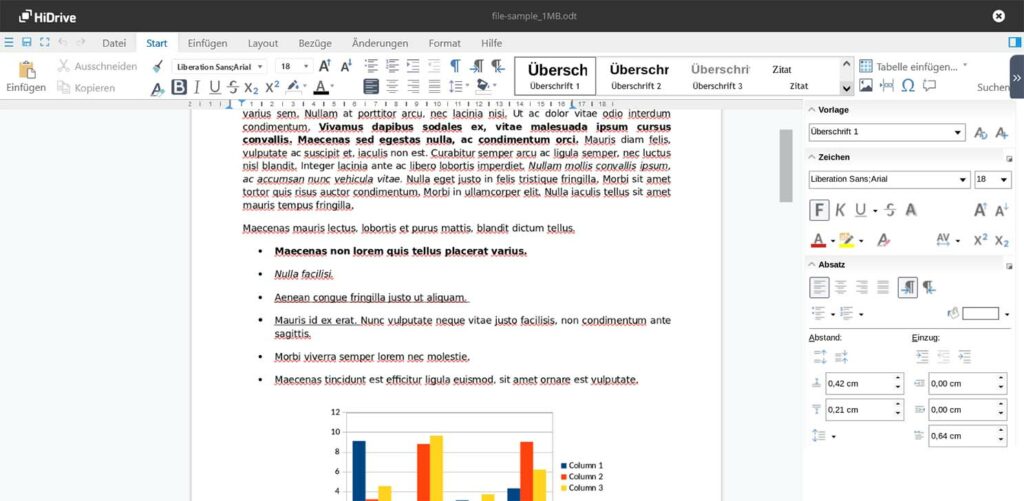Open the Datei tab
This screenshot has height=501, width=1024.
click(x=114, y=43)
